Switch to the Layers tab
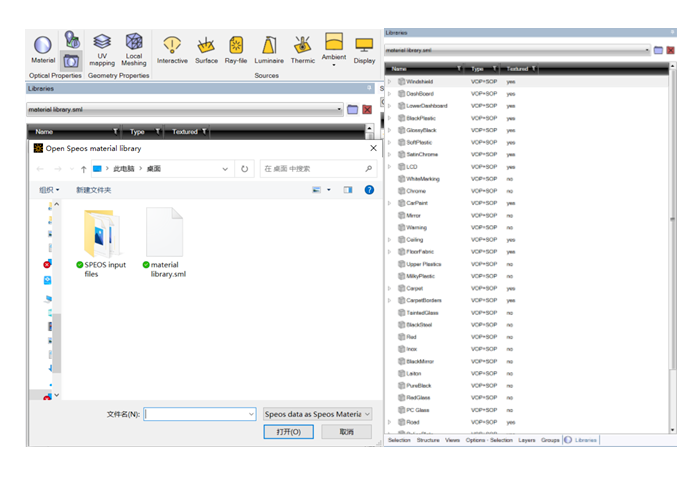The width and height of the screenshot is (700, 487). pyautogui.click(x=527, y=440)
